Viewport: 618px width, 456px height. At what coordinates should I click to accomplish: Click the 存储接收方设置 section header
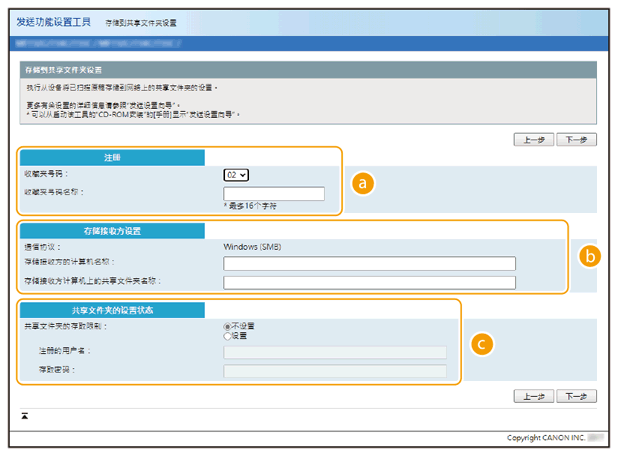tap(112, 231)
